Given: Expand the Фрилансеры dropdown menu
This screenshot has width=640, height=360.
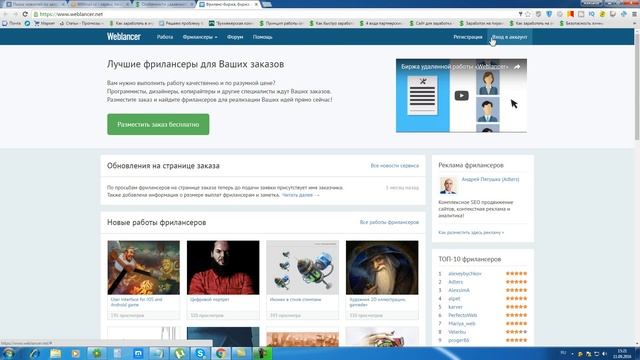Looking at the screenshot, I should click(x=200, y=37).
